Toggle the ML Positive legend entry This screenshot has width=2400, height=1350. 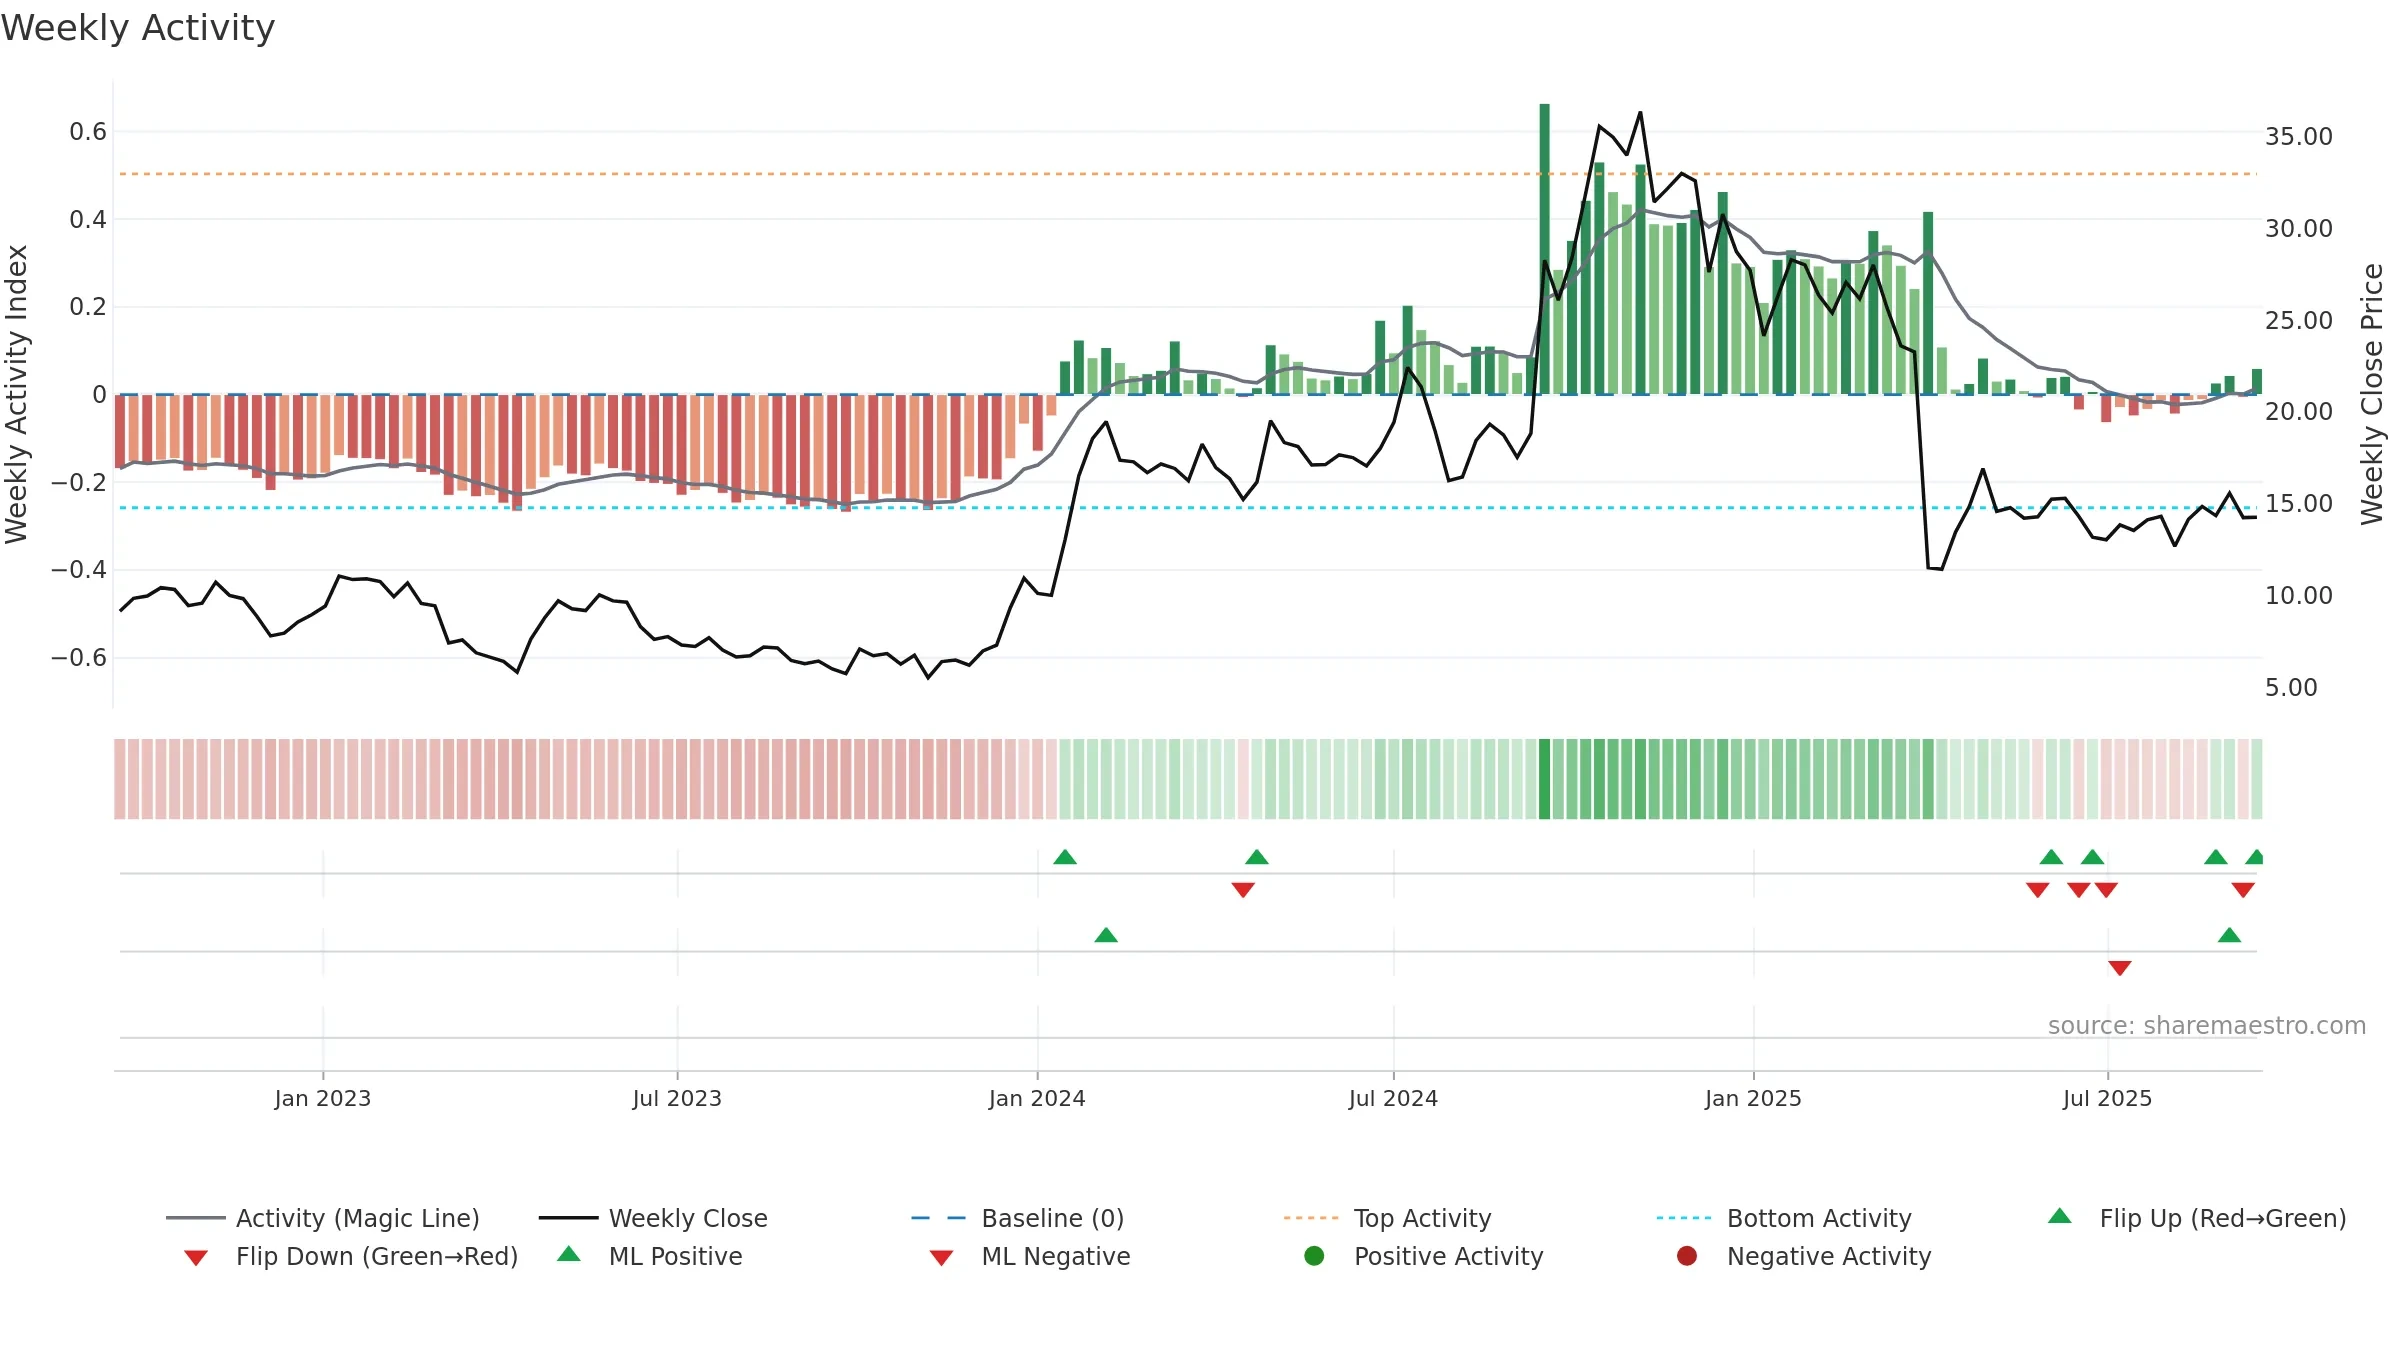[x=650, y=1256]
